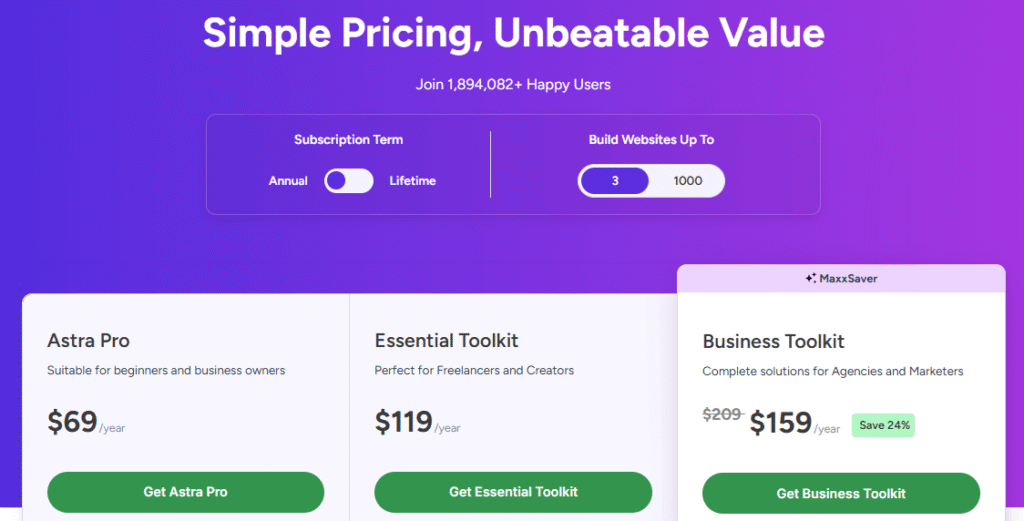The width and height of the screenshot is (1024, 521).
Task: Click the $69 per year price
Action: (72, 422)
